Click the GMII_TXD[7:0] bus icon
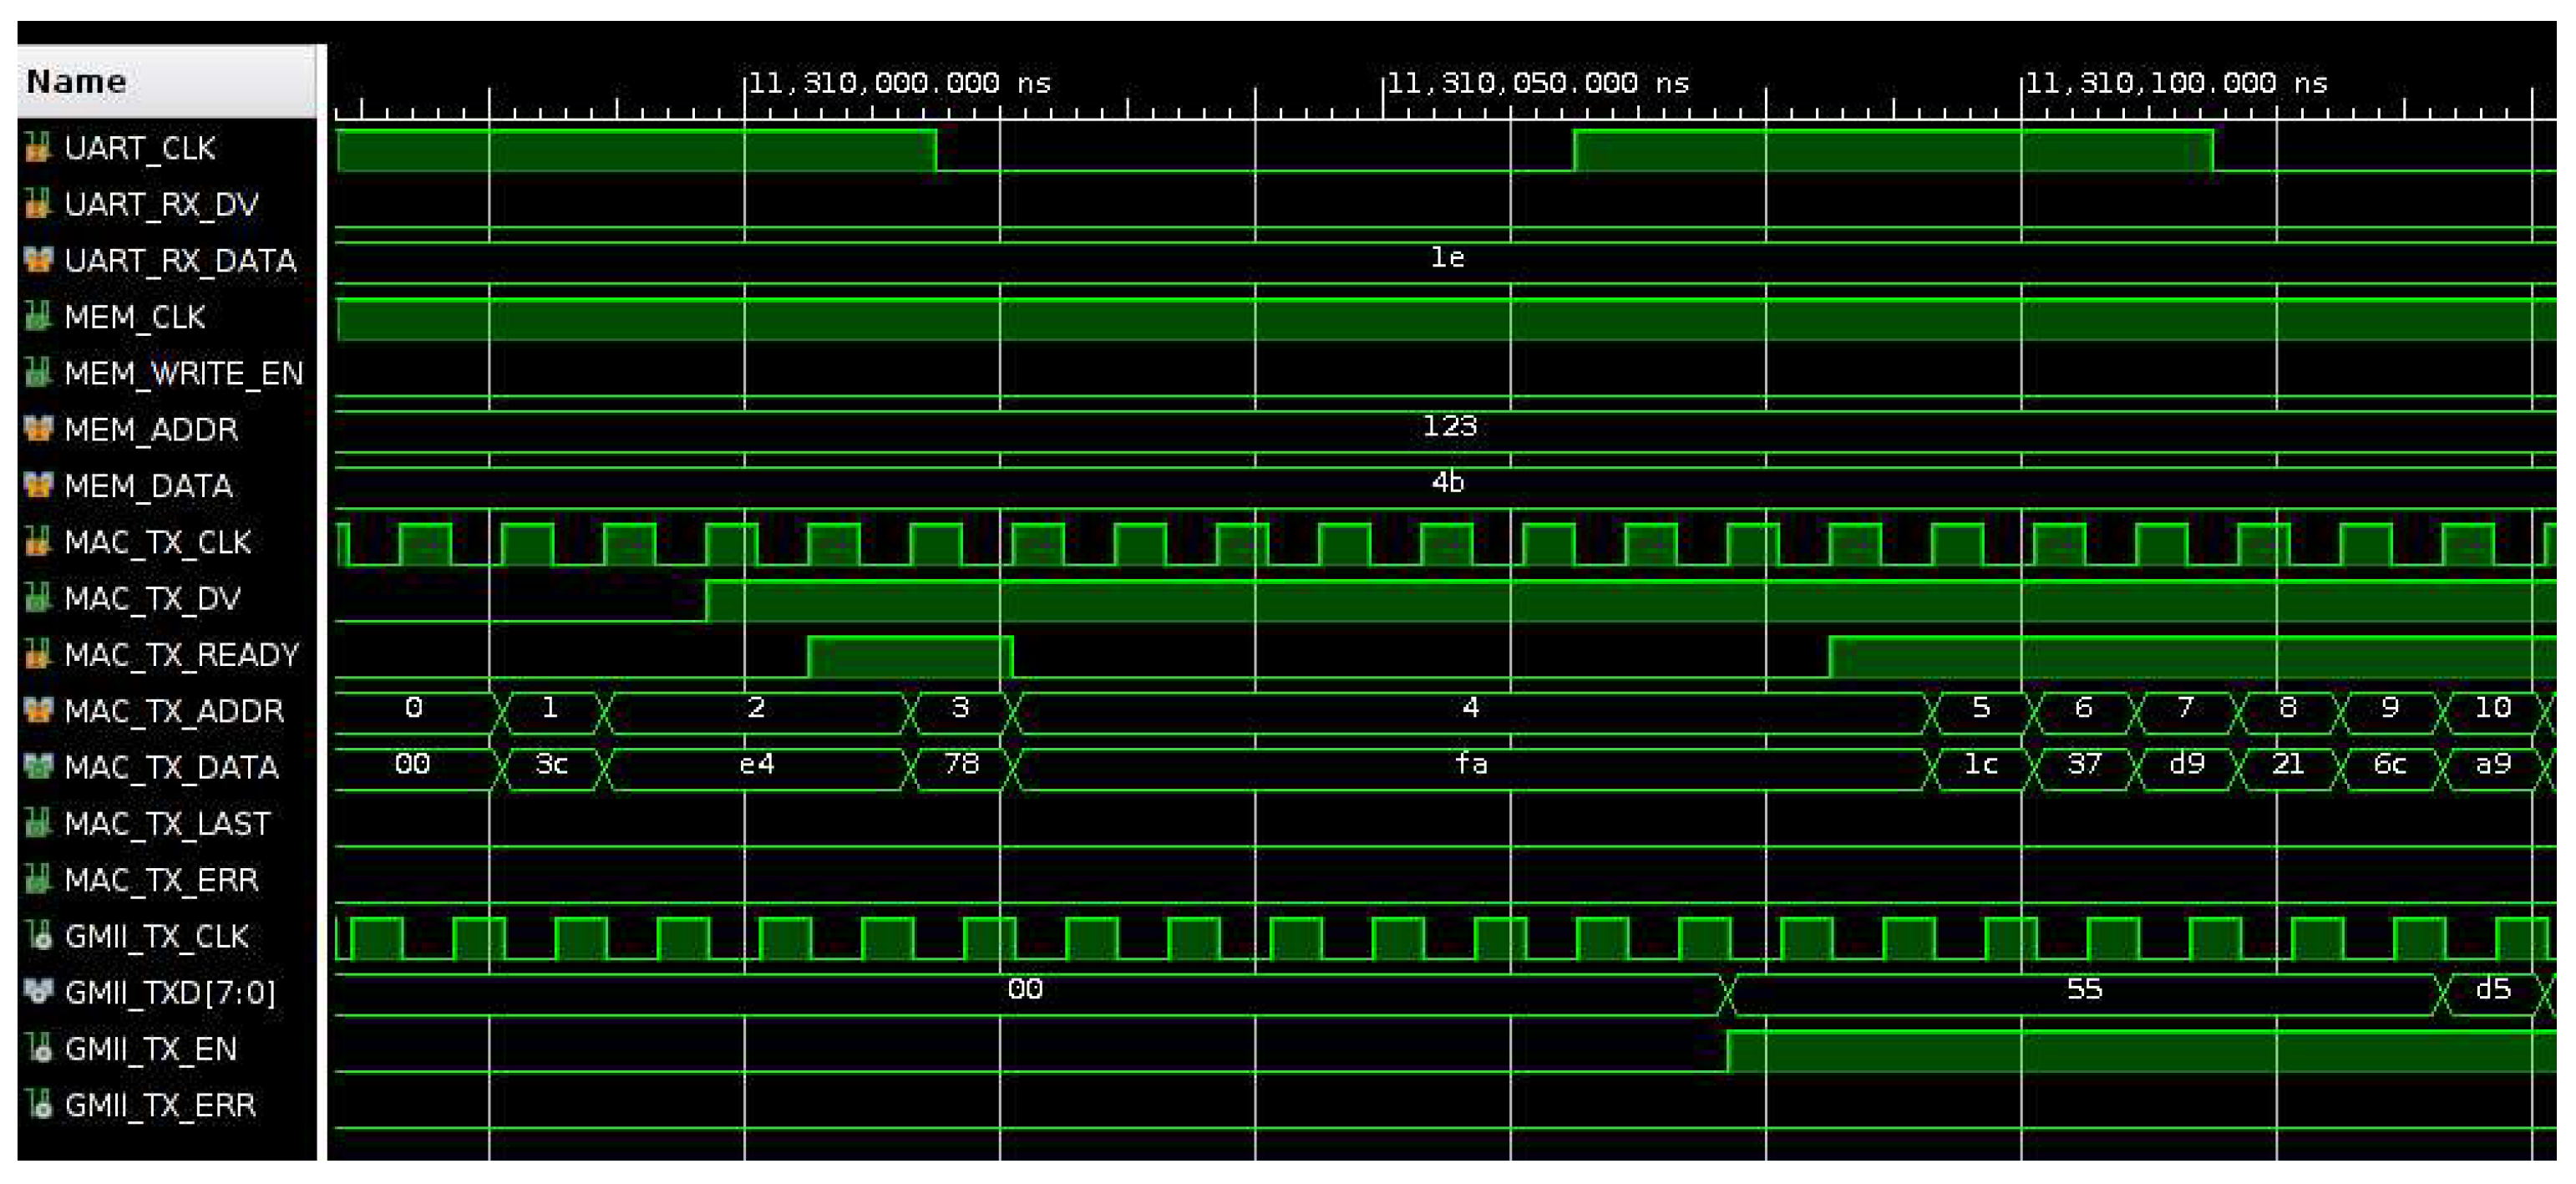Image resolution: width=2576 pixels, height=1184 pixels. pyautogui.click(x=38, y=992)
